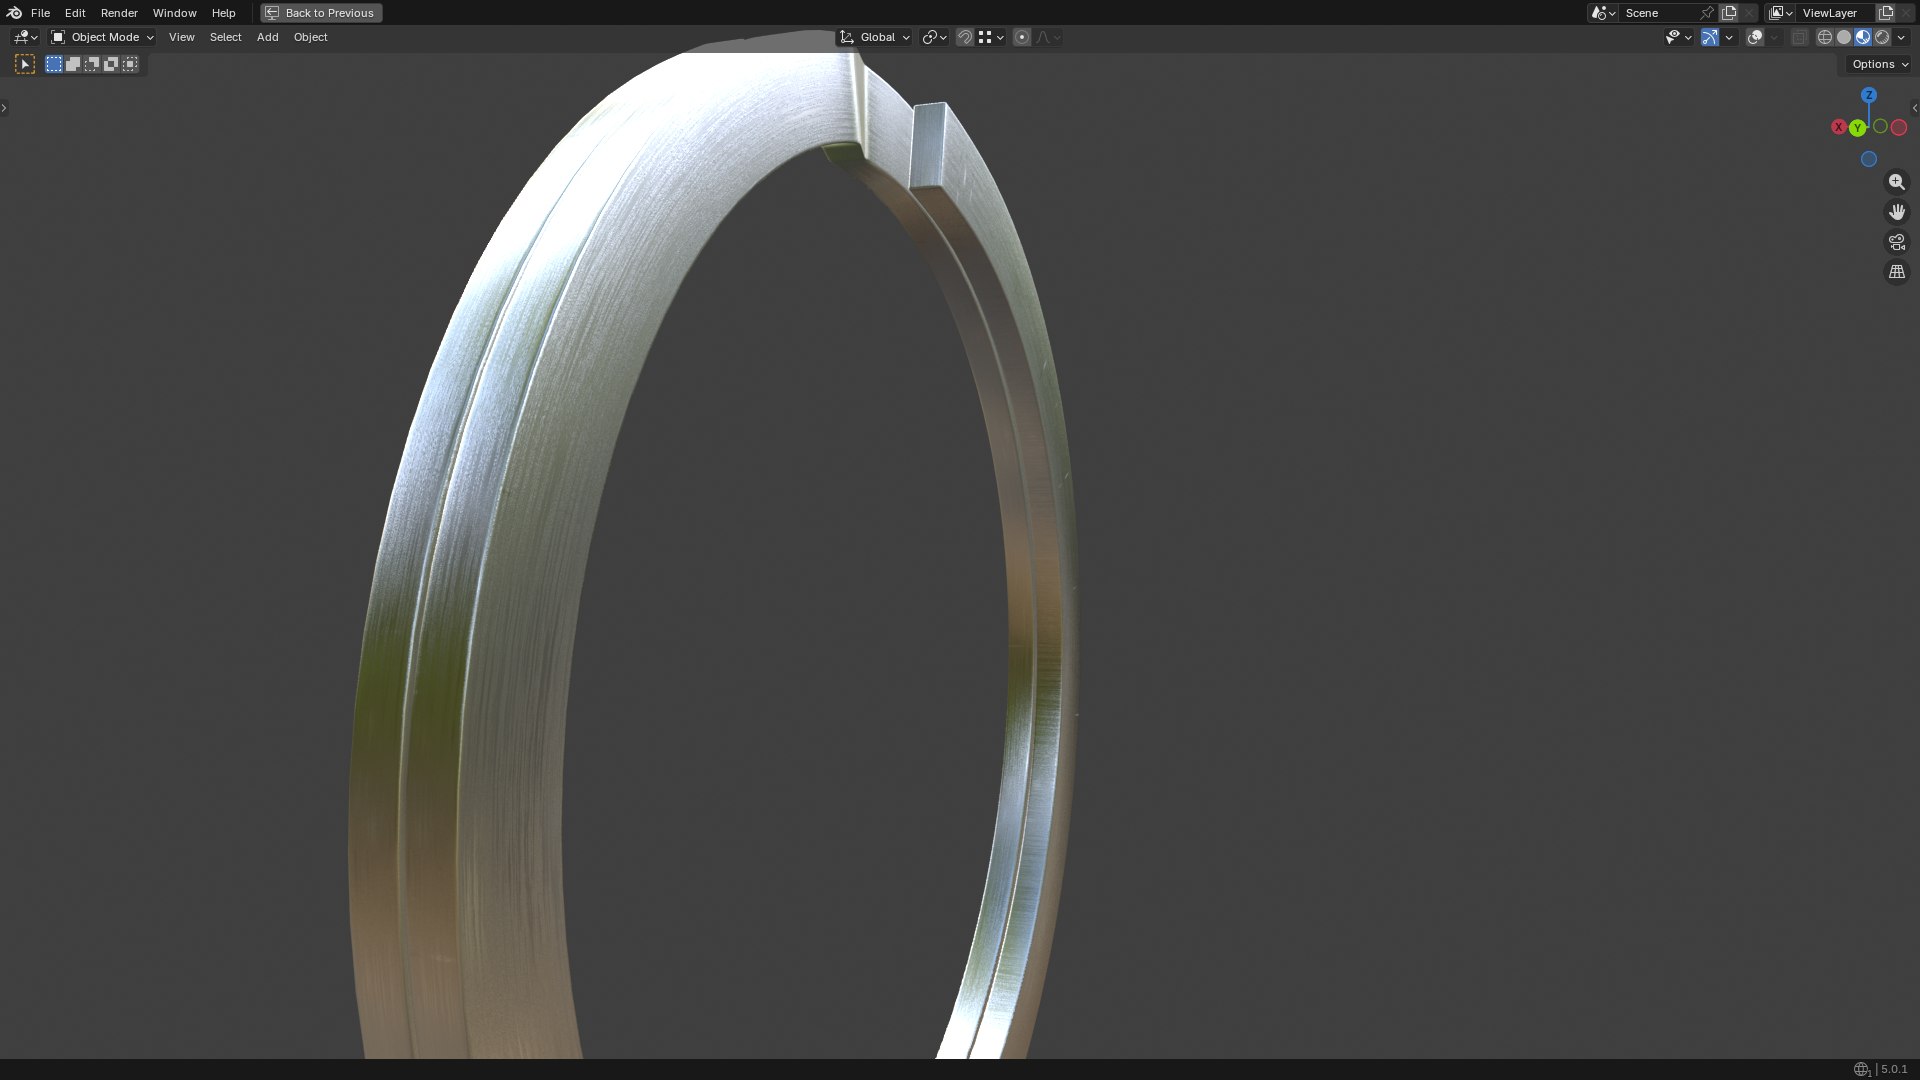Click the negative X gizmo circle

coord(1899,127)
